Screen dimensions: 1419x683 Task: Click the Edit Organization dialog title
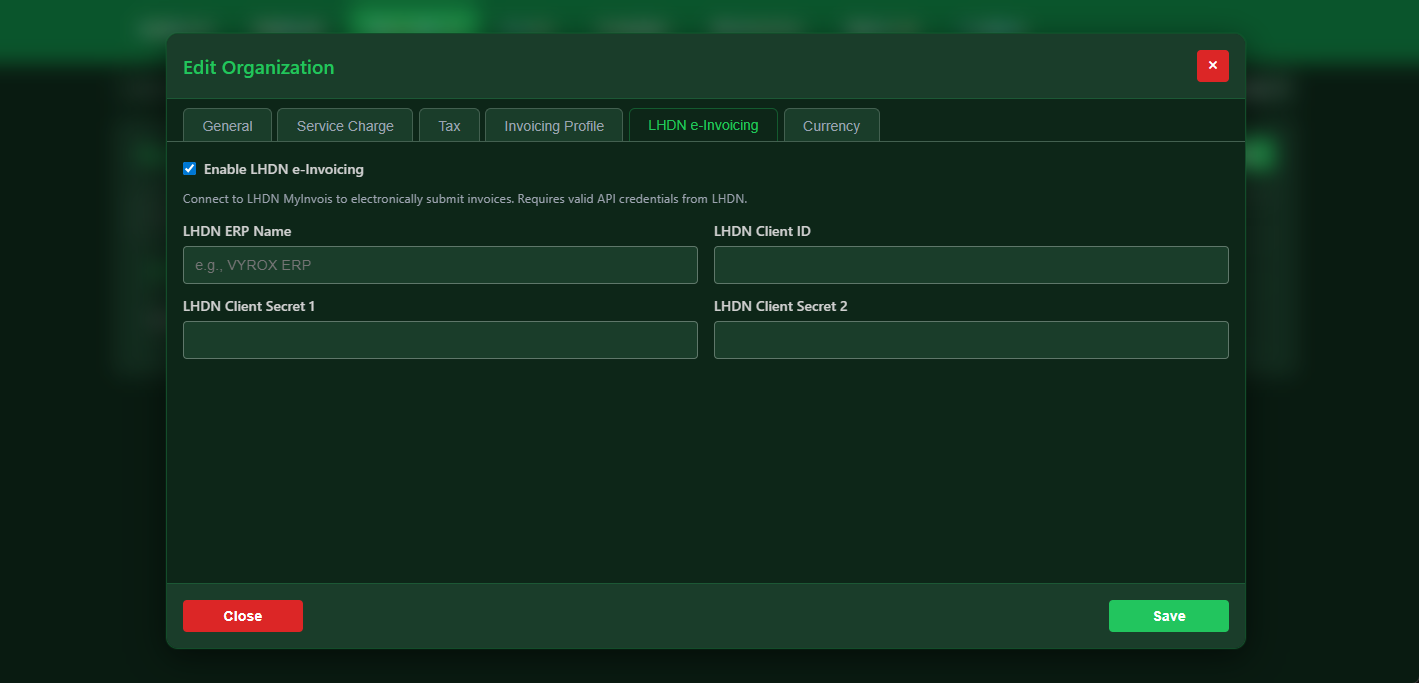pyautogui.click(x=258, y=67)
